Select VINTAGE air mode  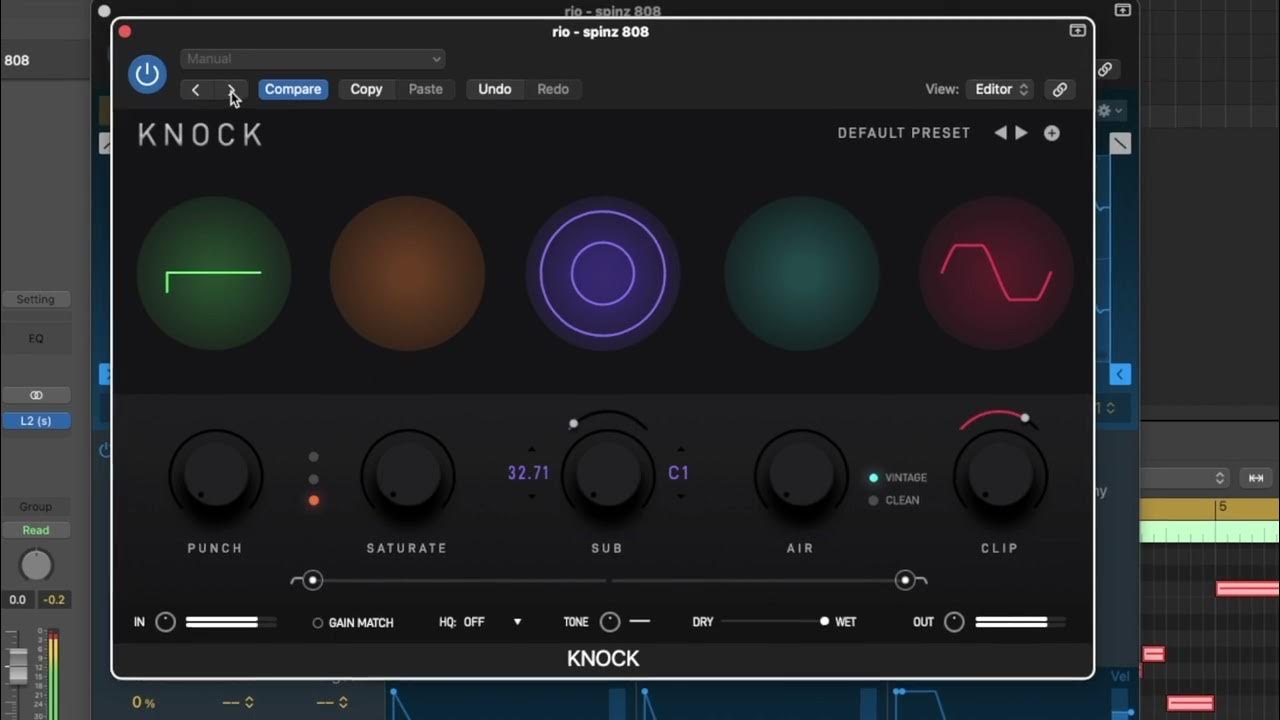click(x=898, y=478)
